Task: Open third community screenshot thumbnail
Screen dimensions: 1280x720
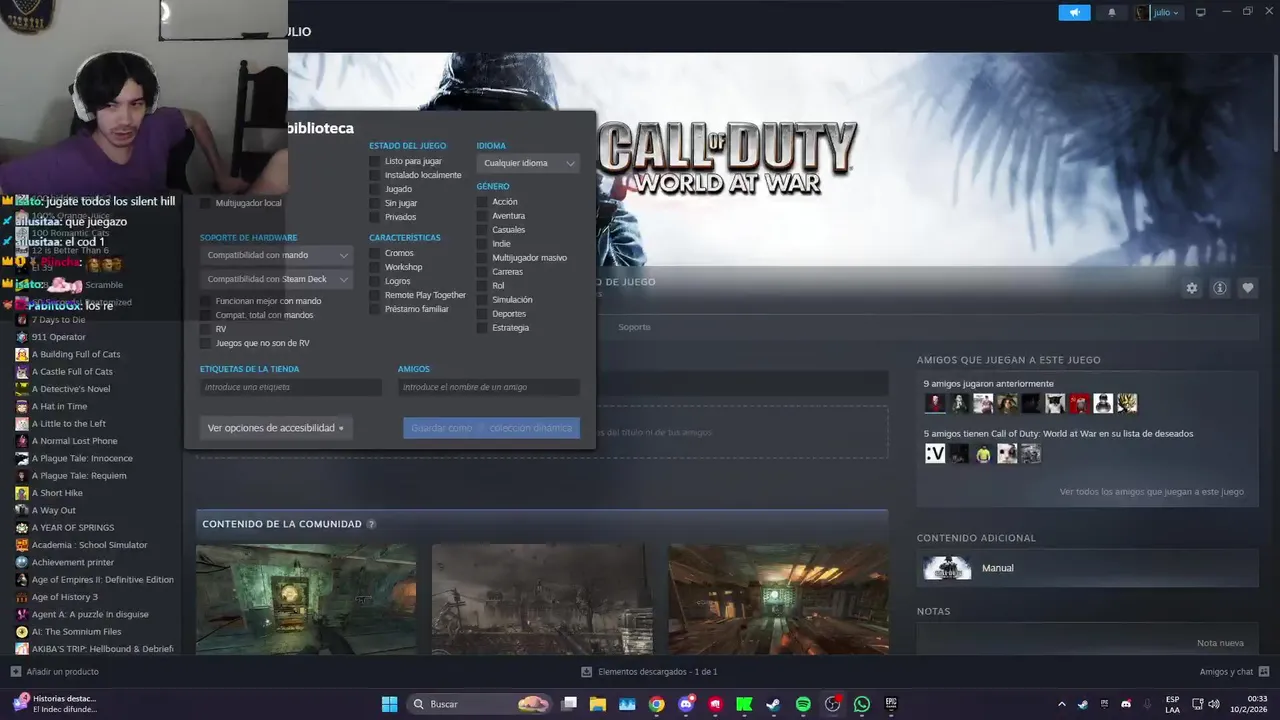Action: (x=778, y=599)
